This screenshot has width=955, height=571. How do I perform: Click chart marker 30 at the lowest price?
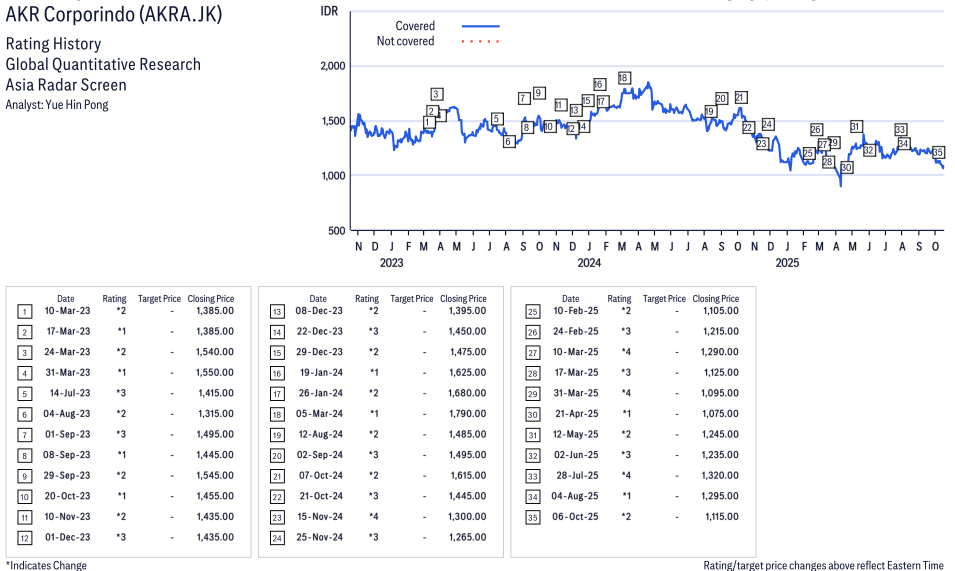coord(846,167)
